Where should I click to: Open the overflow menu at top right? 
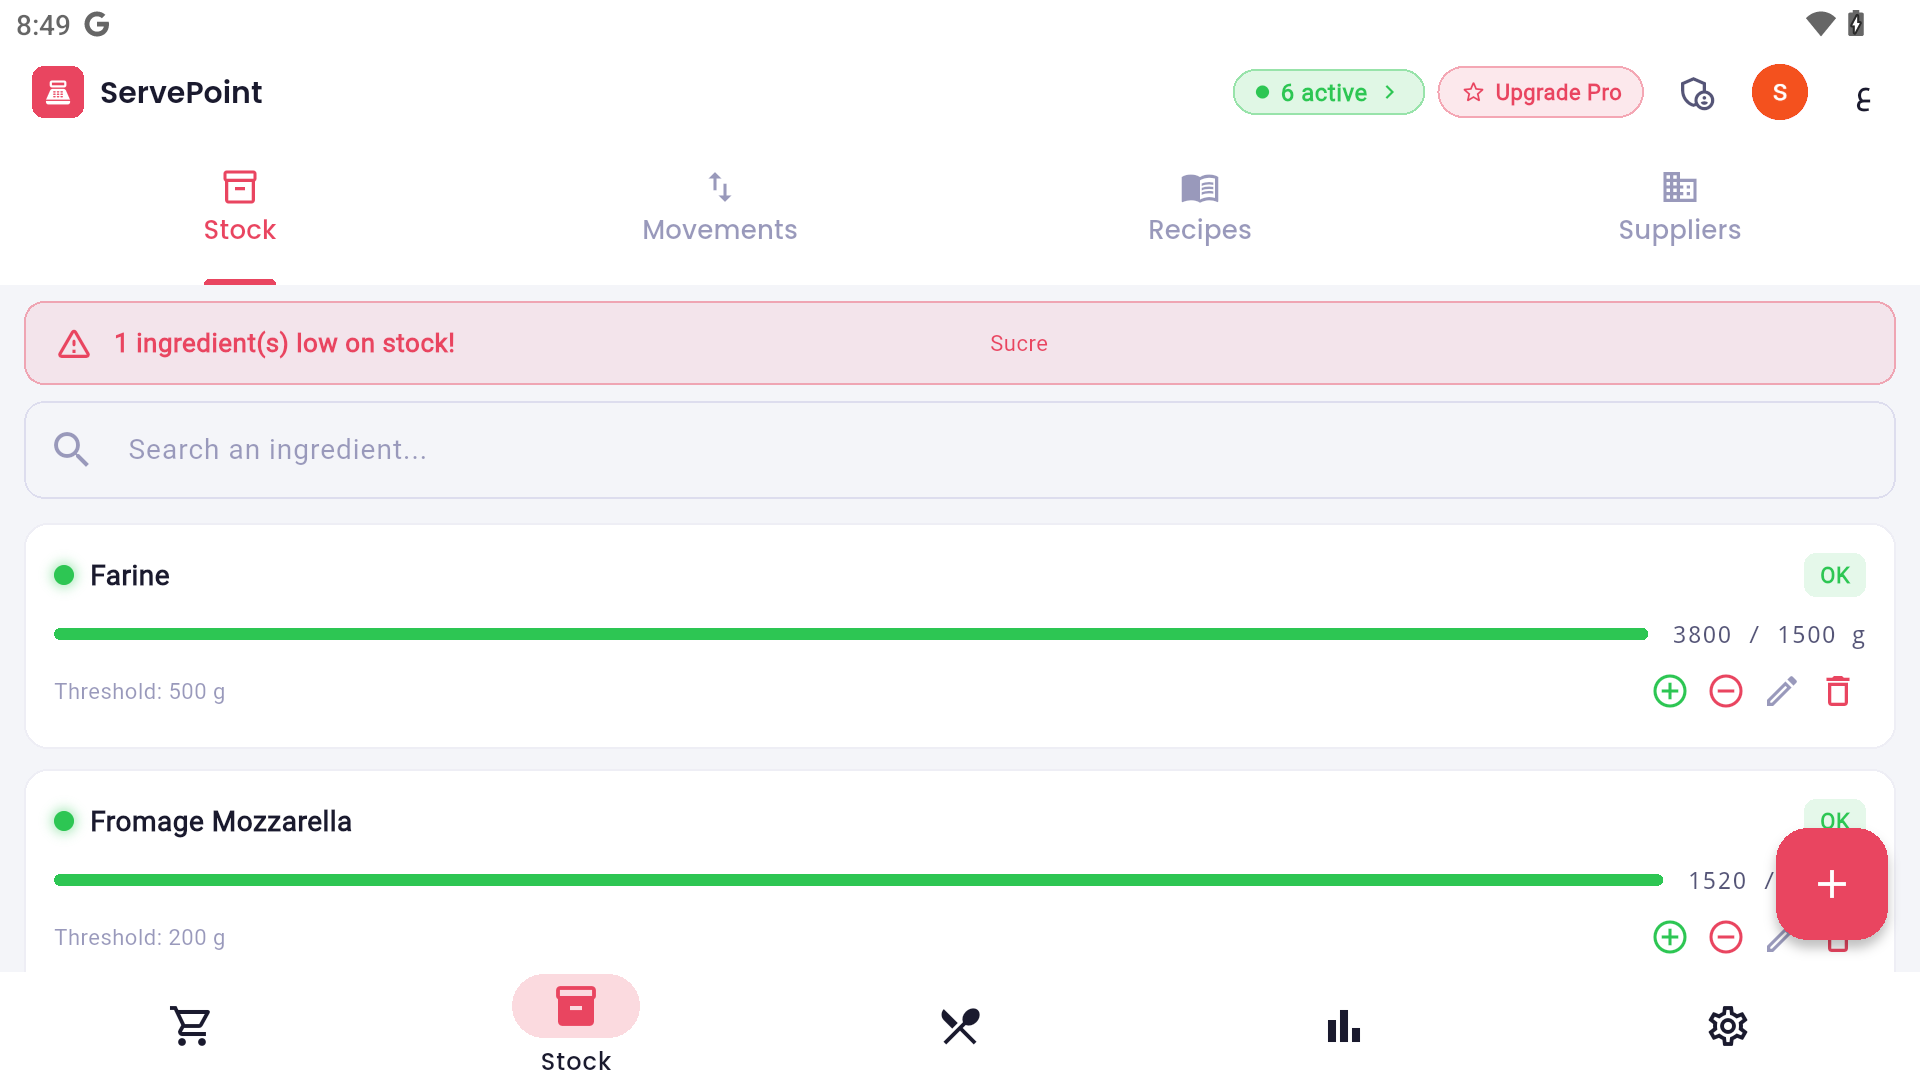pos(1863,97)
